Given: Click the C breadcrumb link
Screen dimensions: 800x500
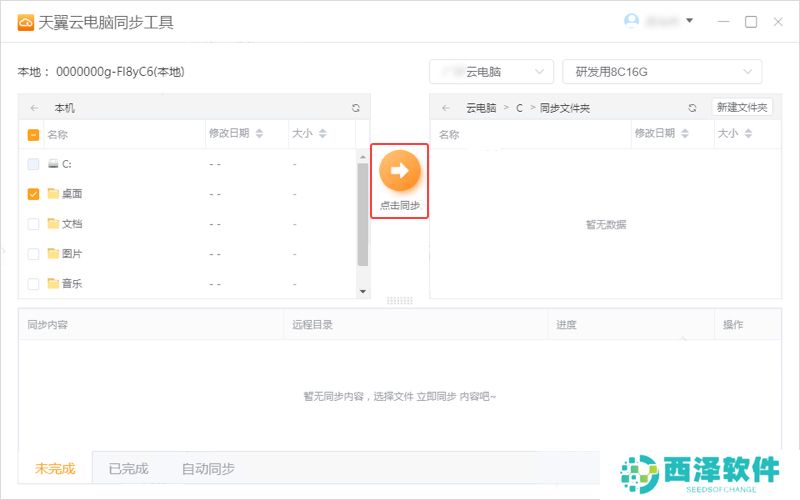Looking at the screenshot, I should point(519,108).
